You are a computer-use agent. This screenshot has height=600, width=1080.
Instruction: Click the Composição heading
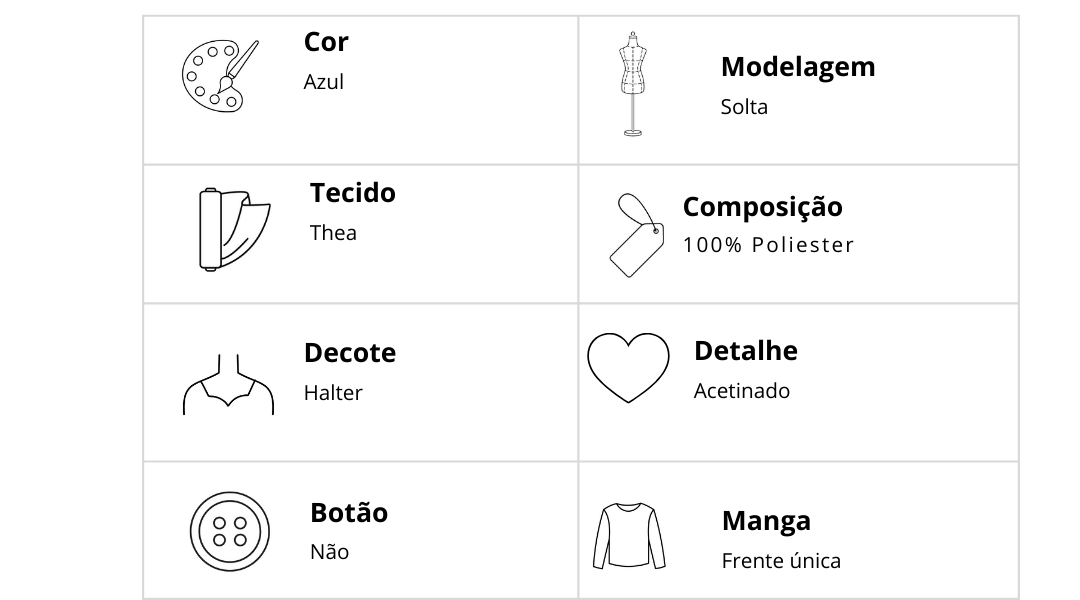pyautogui.click(x=762, y=207)
